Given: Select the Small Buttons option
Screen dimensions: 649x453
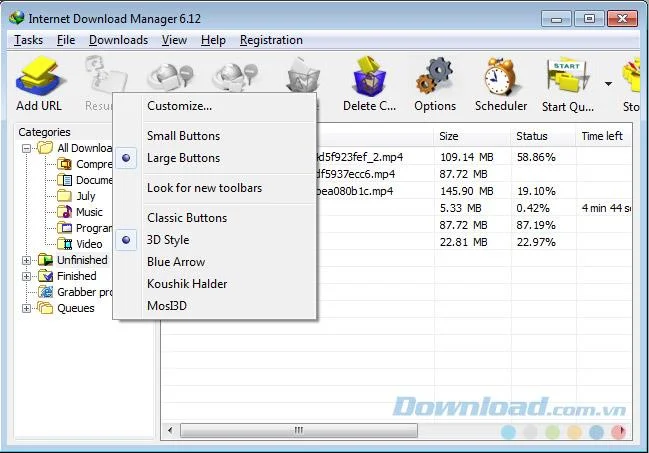Looking at the screenshot, I should [183, 136].
